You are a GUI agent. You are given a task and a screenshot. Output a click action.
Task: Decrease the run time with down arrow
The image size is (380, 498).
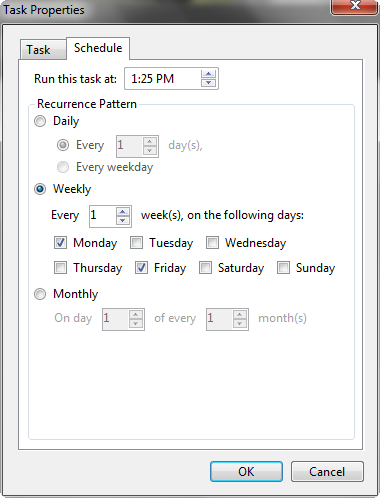(209, 83)
